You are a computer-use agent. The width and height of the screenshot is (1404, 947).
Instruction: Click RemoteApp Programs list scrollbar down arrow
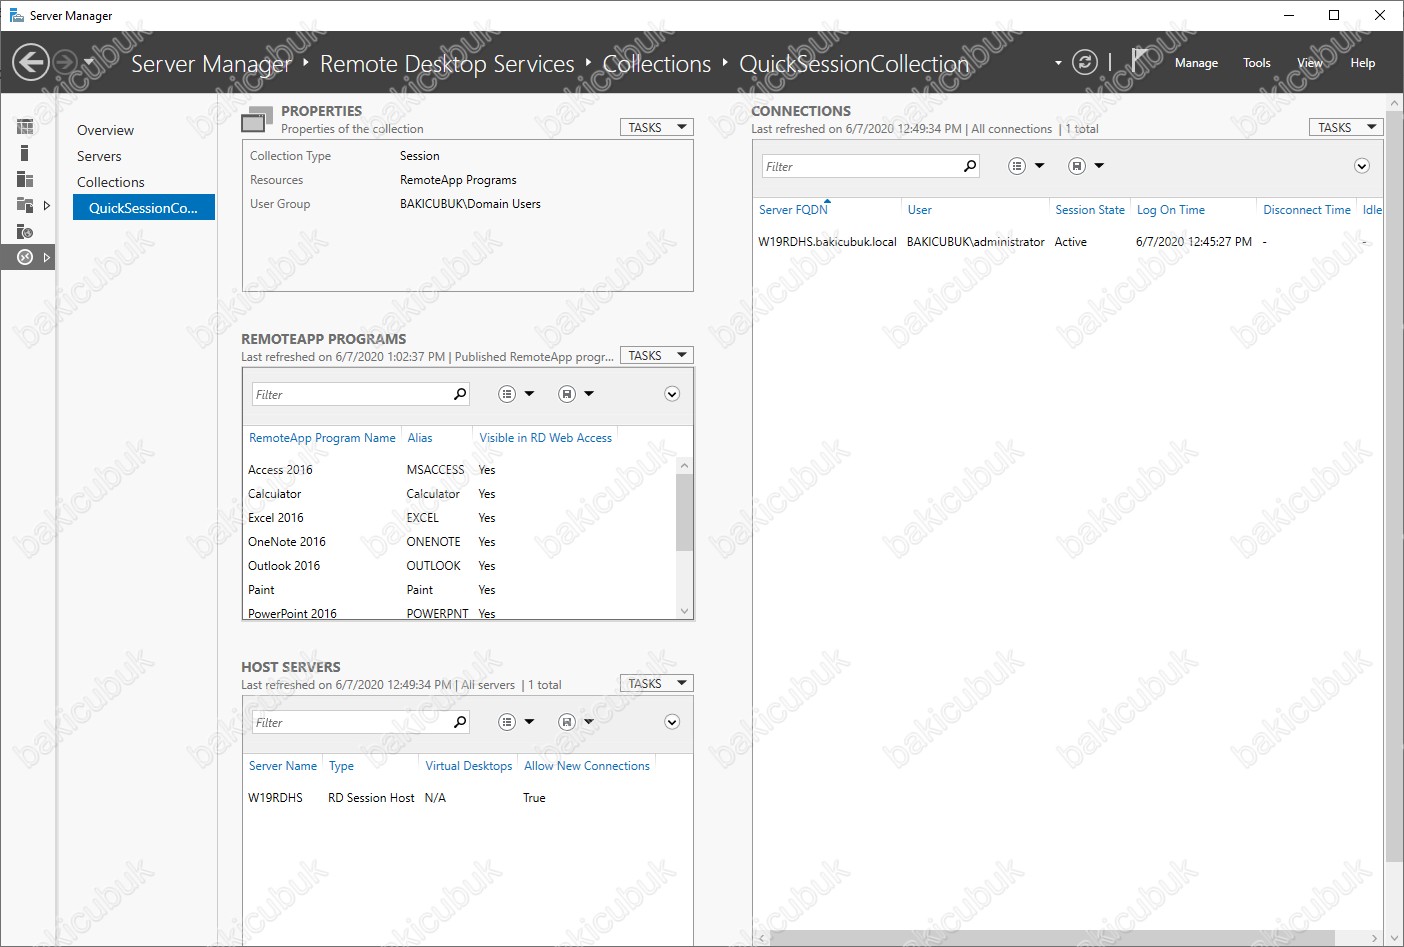point(685,611)
